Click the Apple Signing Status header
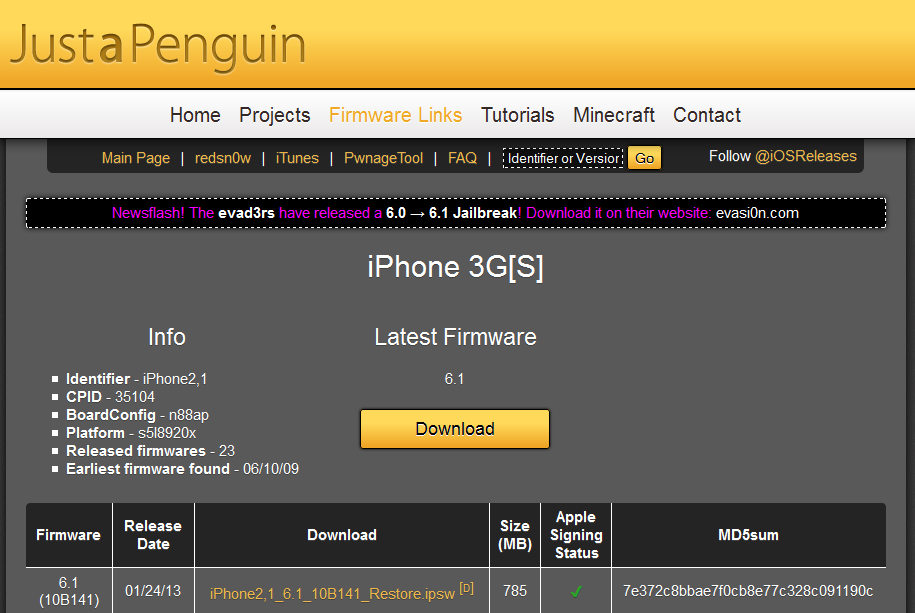This screenshot has width=915, height=613. pos(576,535)
